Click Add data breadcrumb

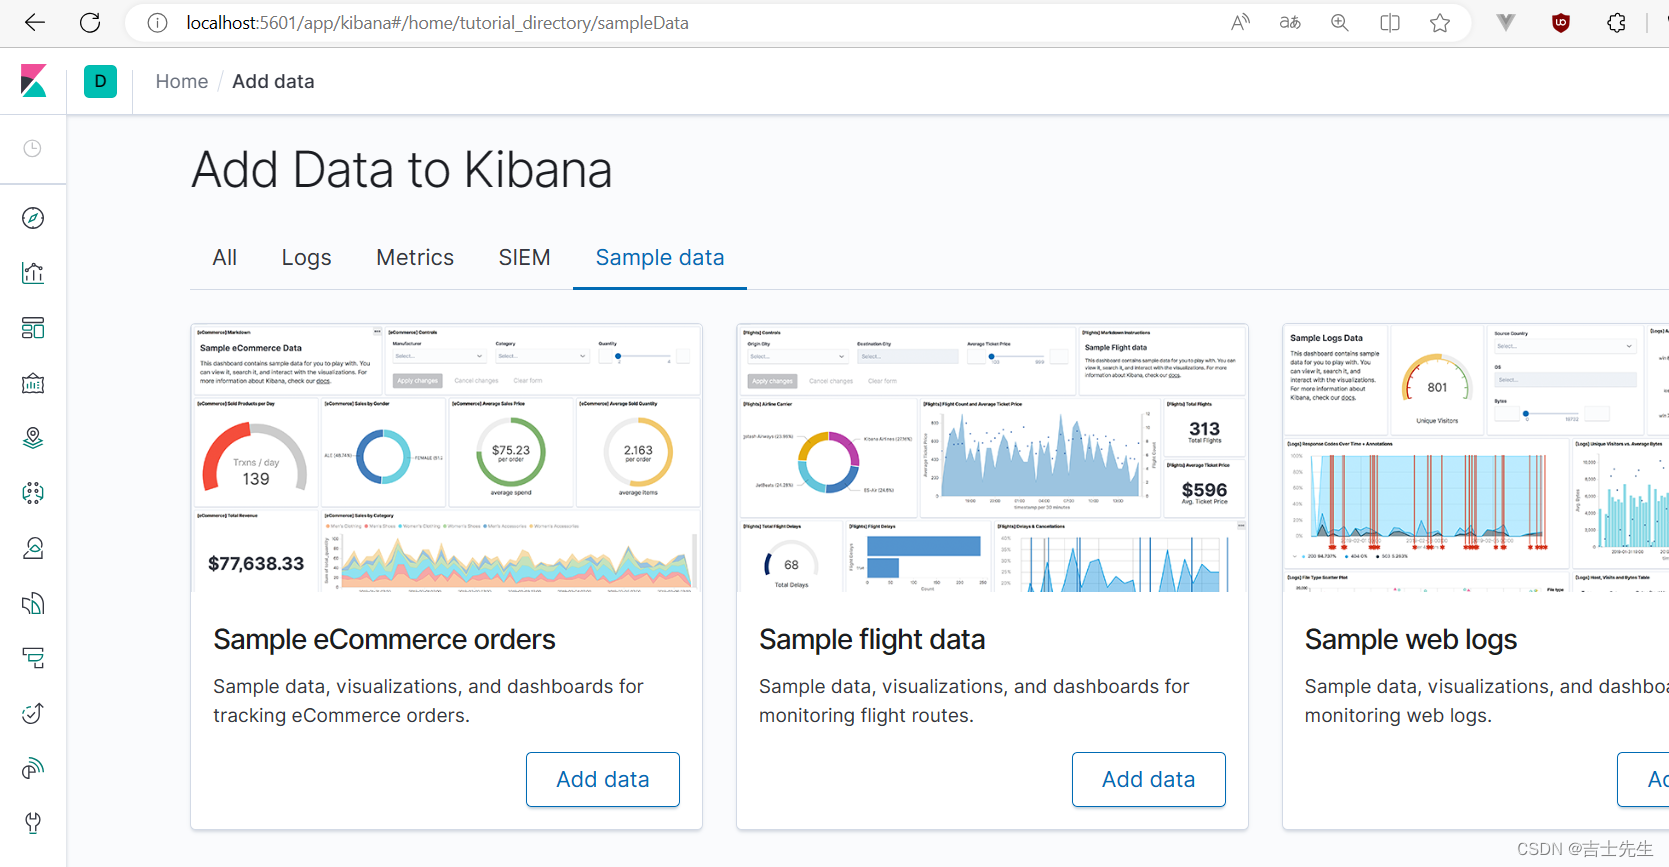[x=273, y=82]
